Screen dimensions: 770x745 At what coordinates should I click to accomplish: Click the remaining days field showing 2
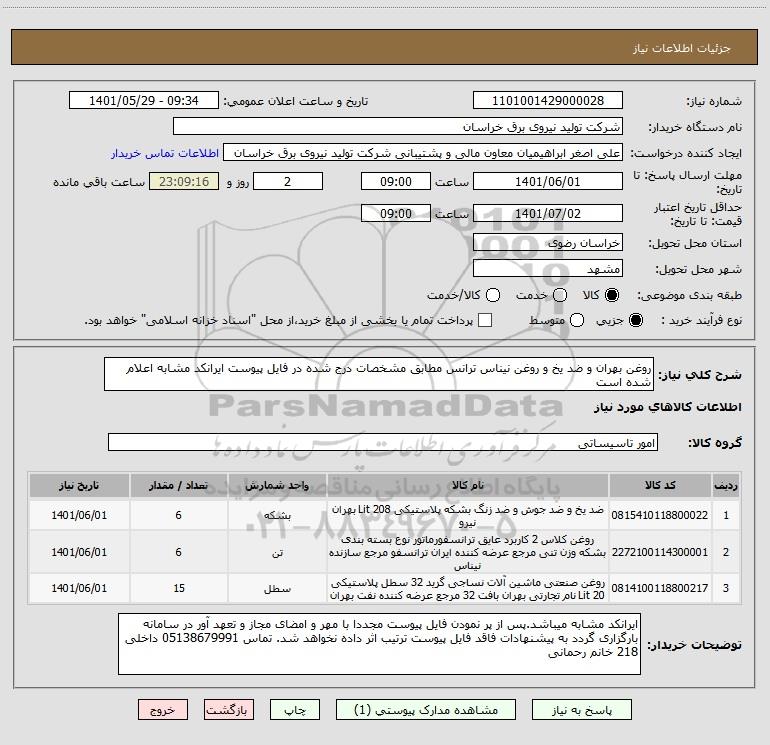click(288, 181)
